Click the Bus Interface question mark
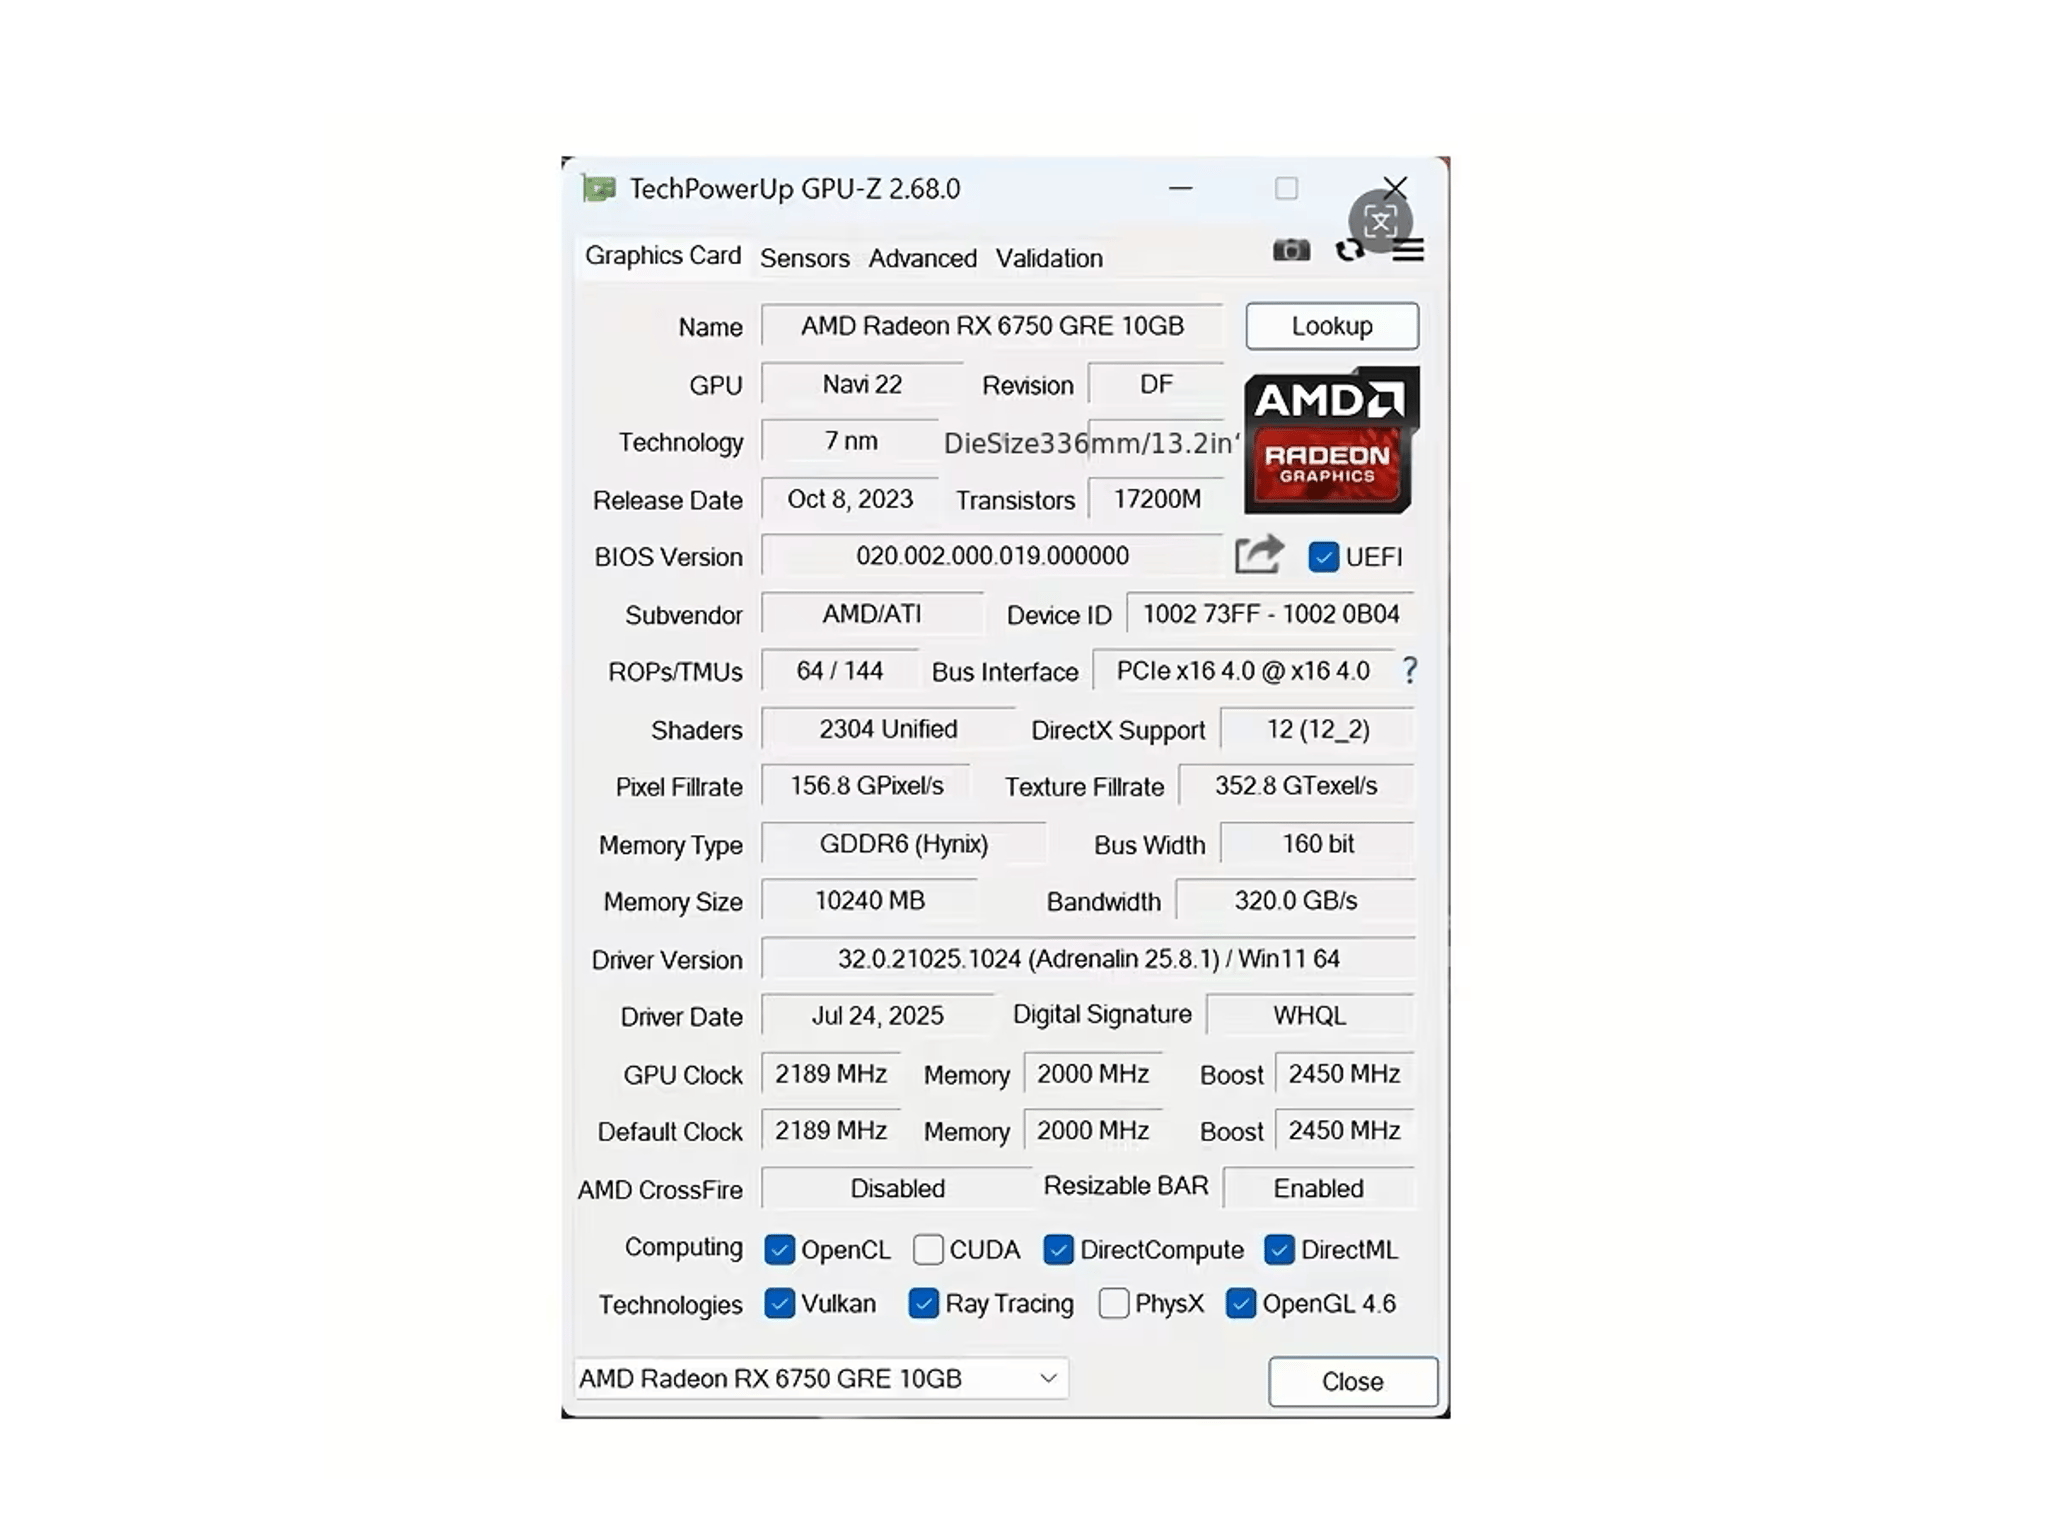 tap(1409, 670)
